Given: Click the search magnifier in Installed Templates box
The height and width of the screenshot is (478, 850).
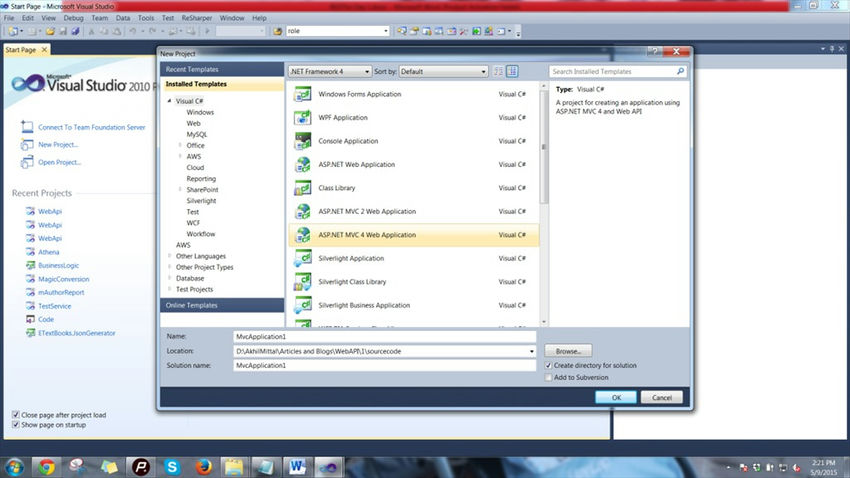Looking at the screenshot, I should [680, 71].
